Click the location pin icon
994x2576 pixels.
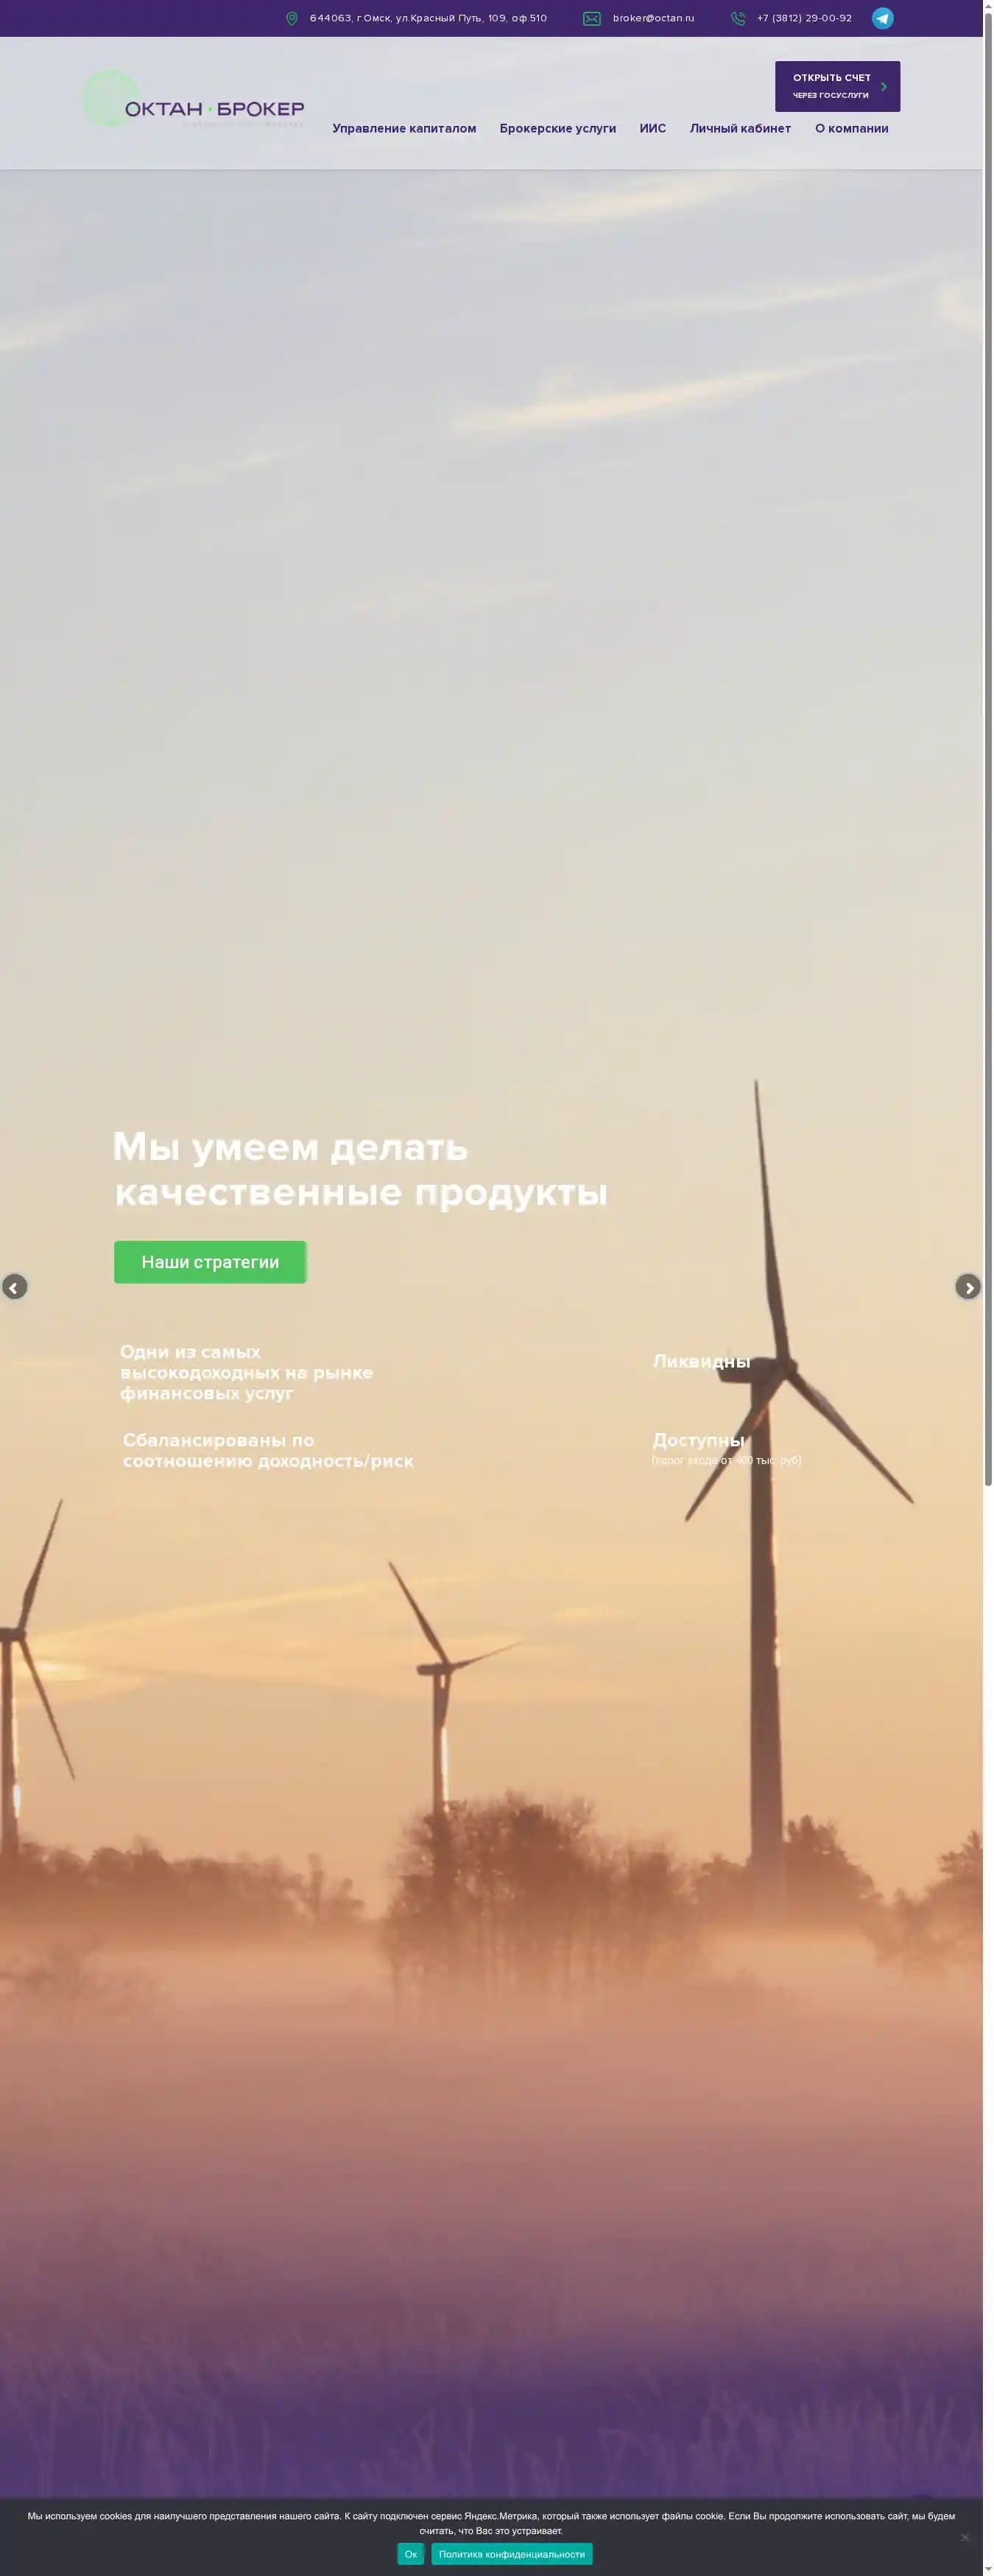[x=292, y=19]
